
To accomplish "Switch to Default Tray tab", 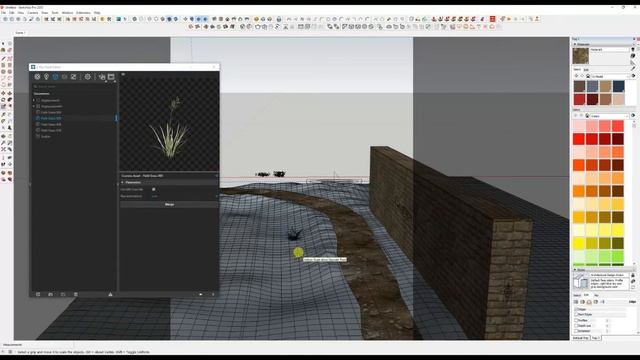I will (580, 338).
